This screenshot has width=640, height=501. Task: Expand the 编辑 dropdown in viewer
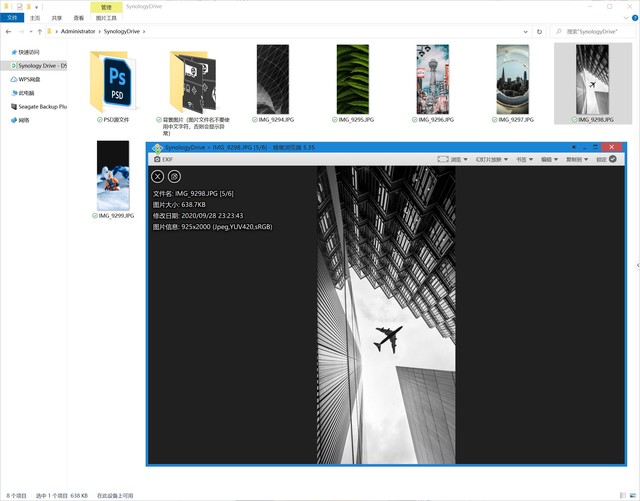549,159
